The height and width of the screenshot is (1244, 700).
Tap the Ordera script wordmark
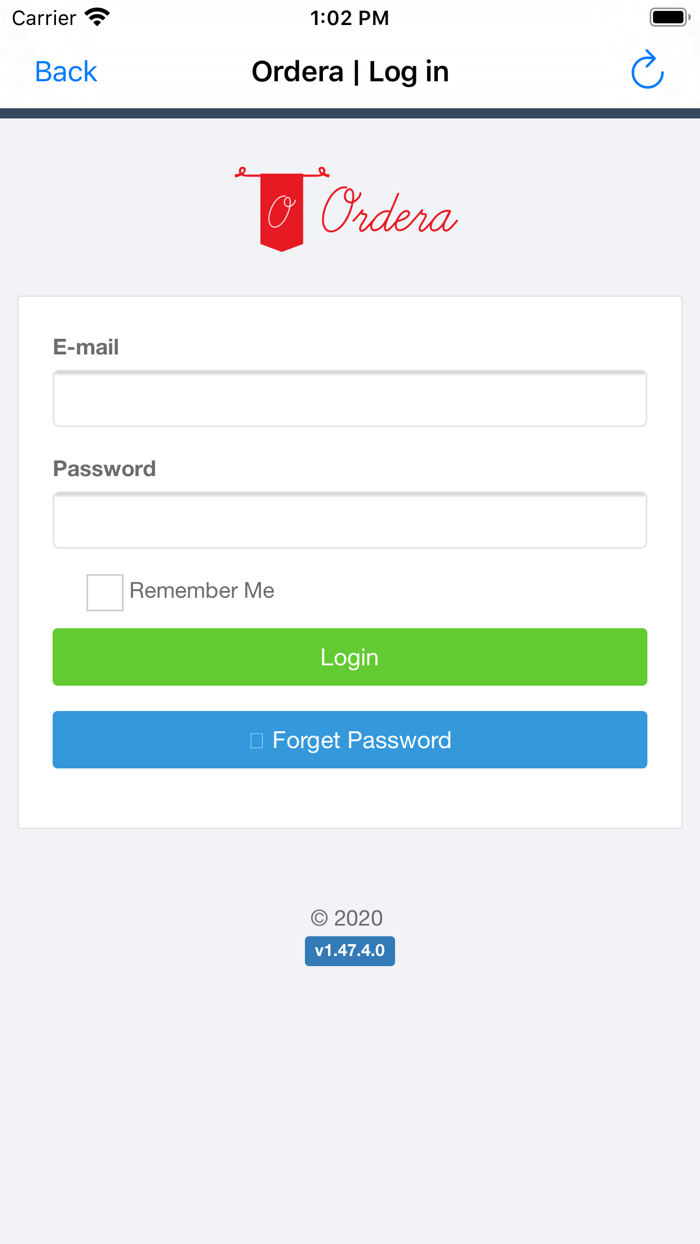point(389,211)
